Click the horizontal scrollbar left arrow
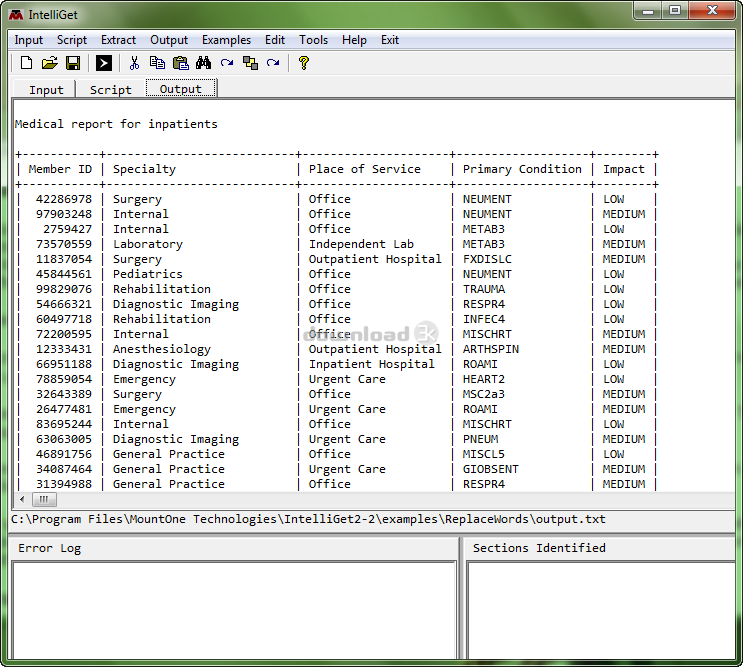743x667 pixels. (22, 499)
